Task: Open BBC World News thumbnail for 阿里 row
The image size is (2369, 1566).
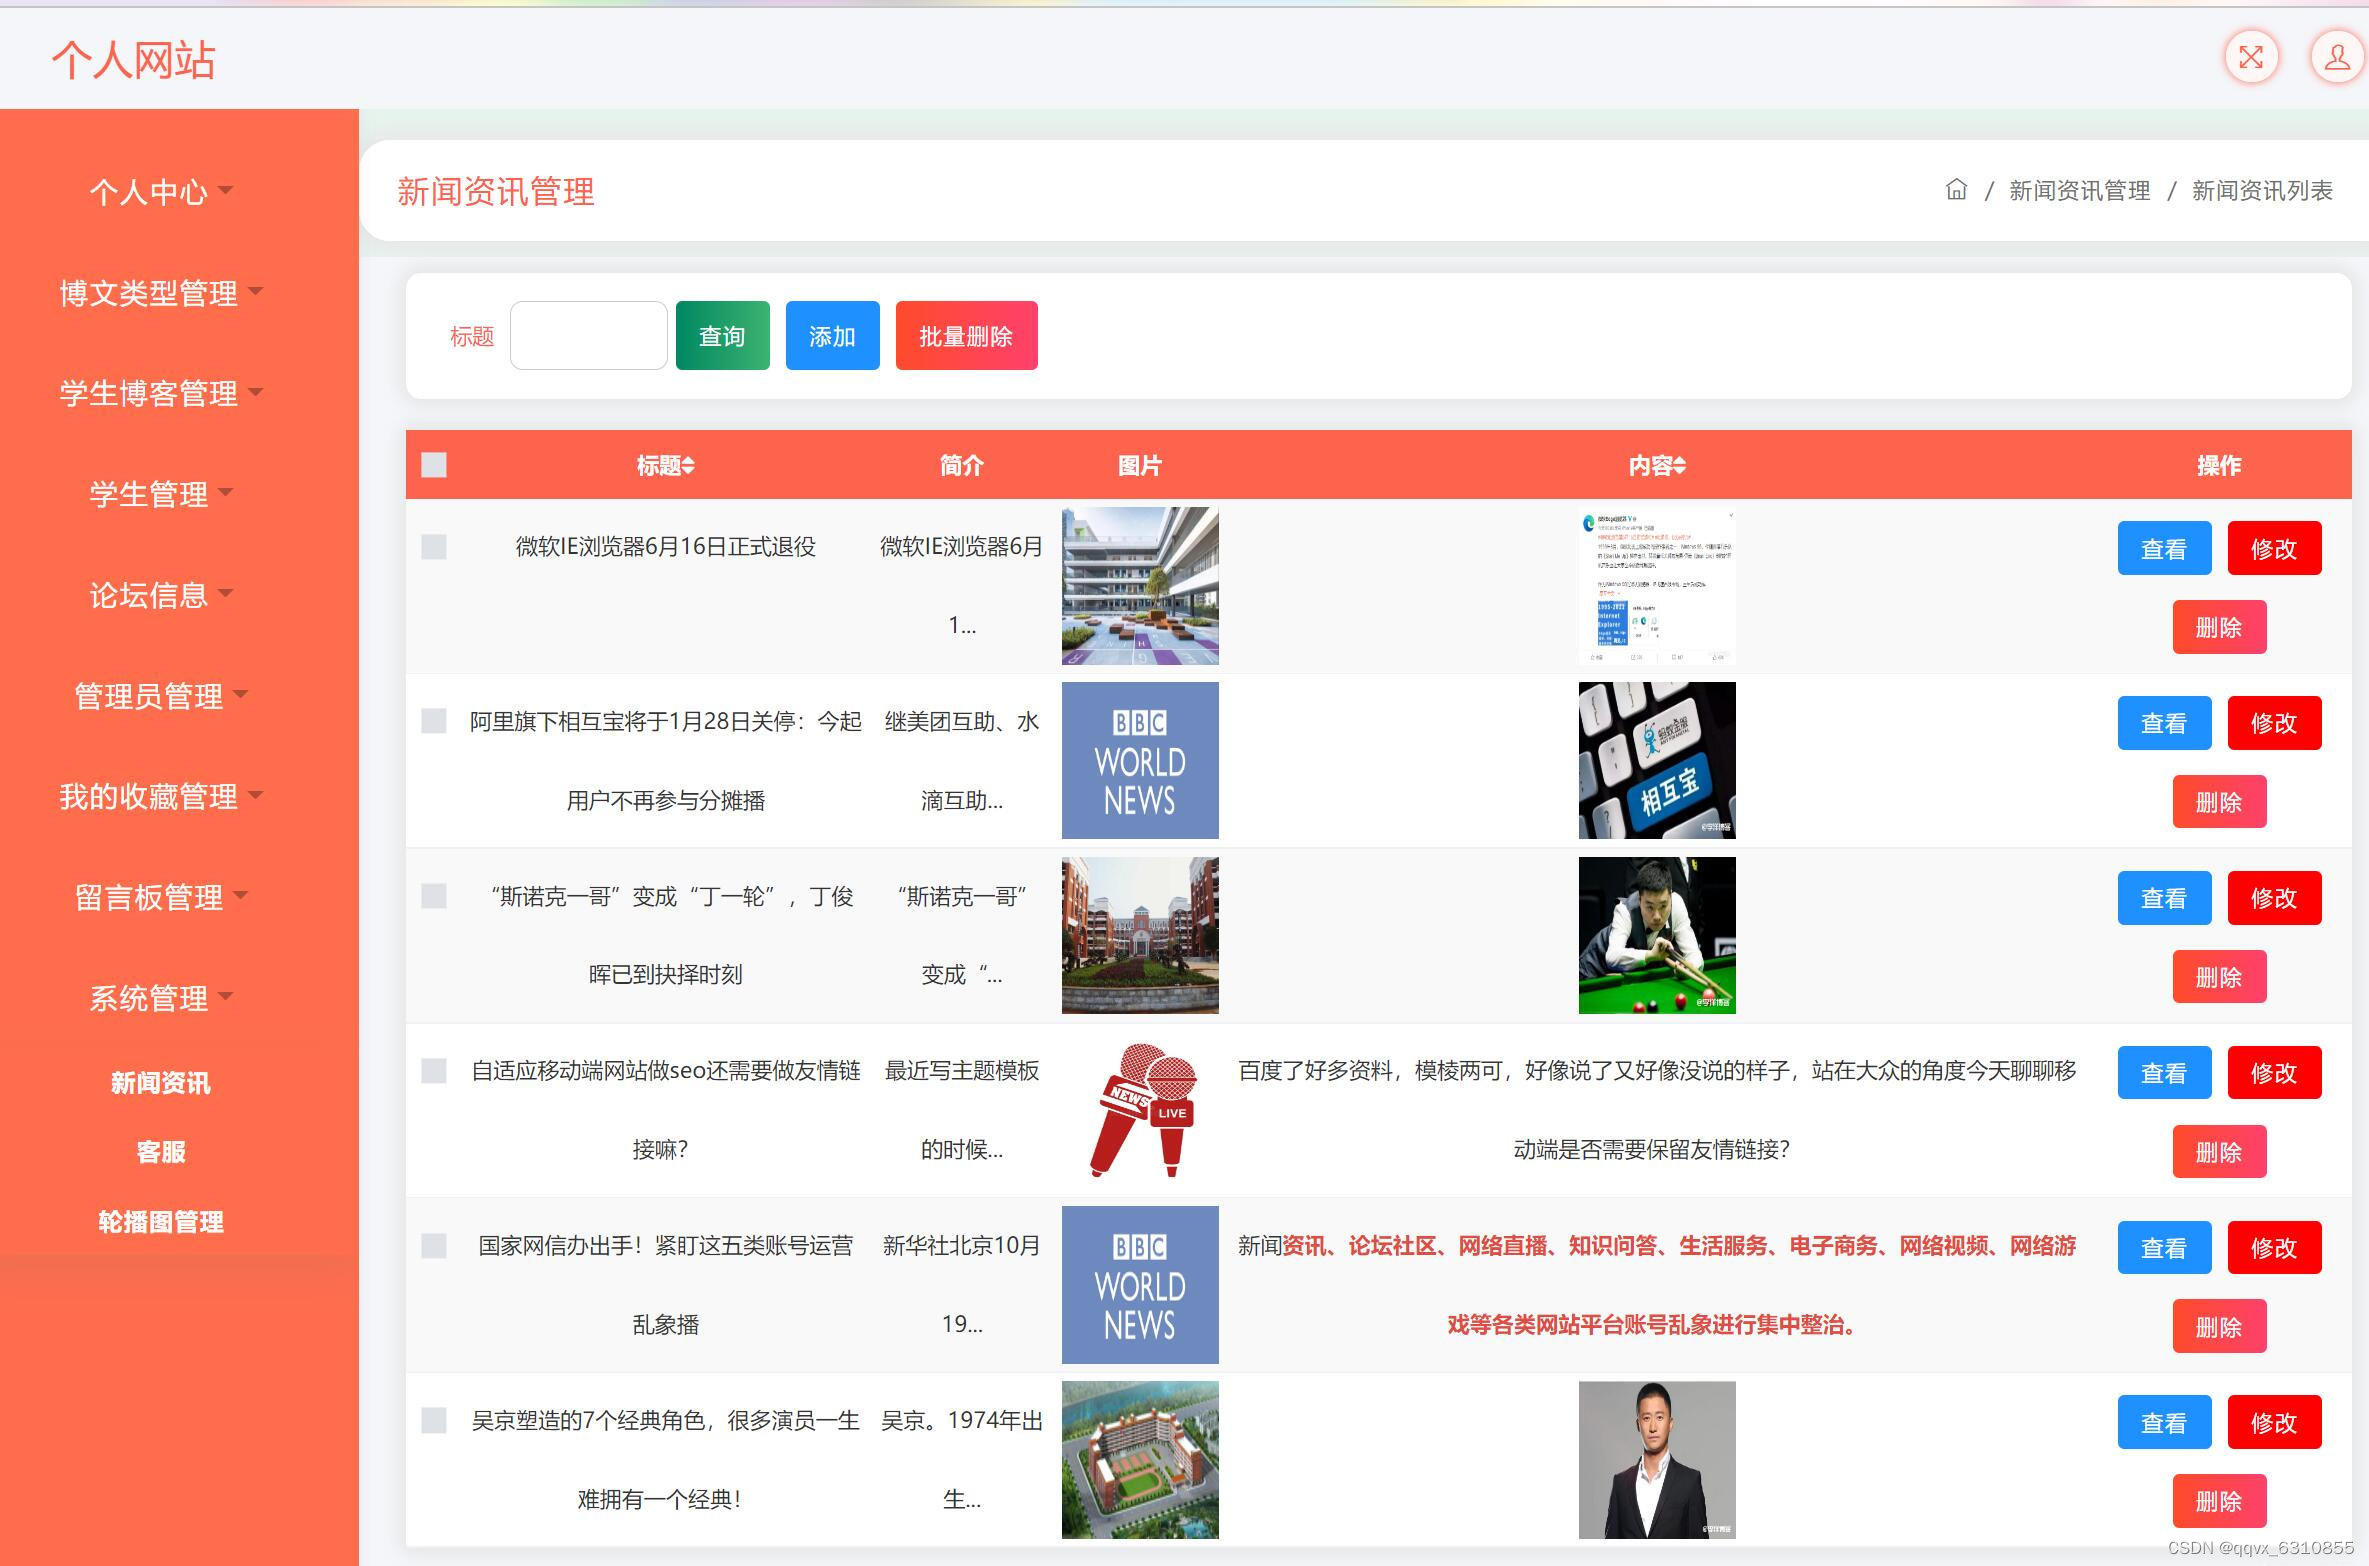Action: point(1139,760)
